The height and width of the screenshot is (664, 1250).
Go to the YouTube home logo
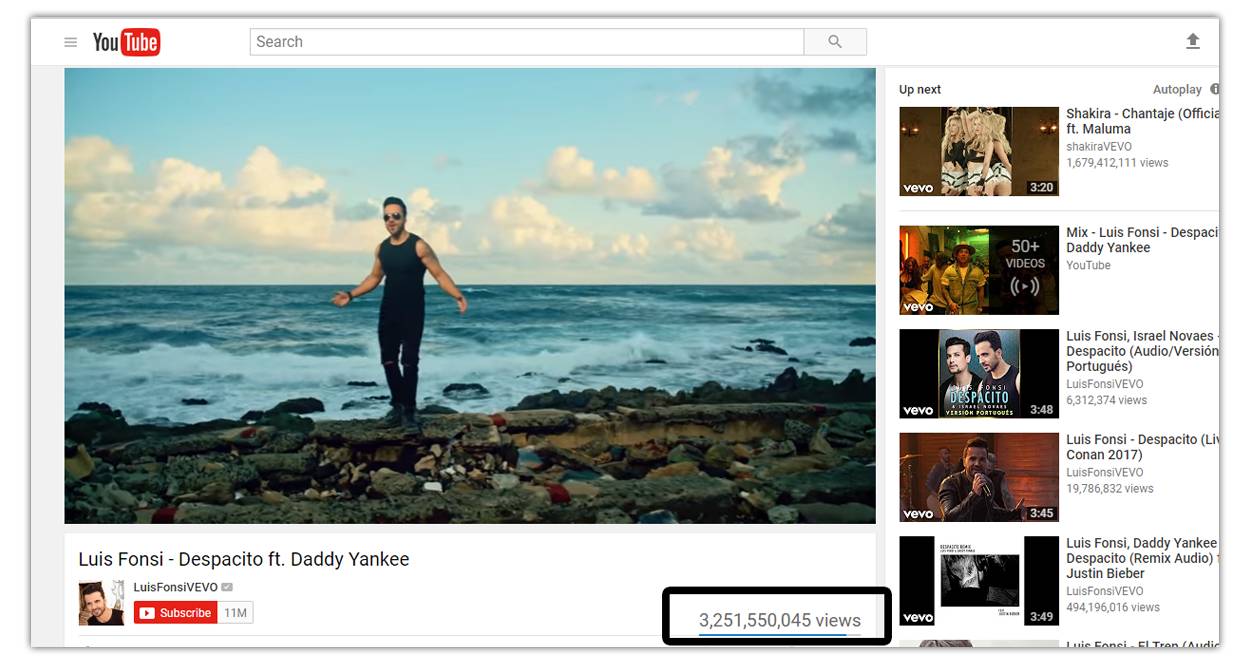126,42
